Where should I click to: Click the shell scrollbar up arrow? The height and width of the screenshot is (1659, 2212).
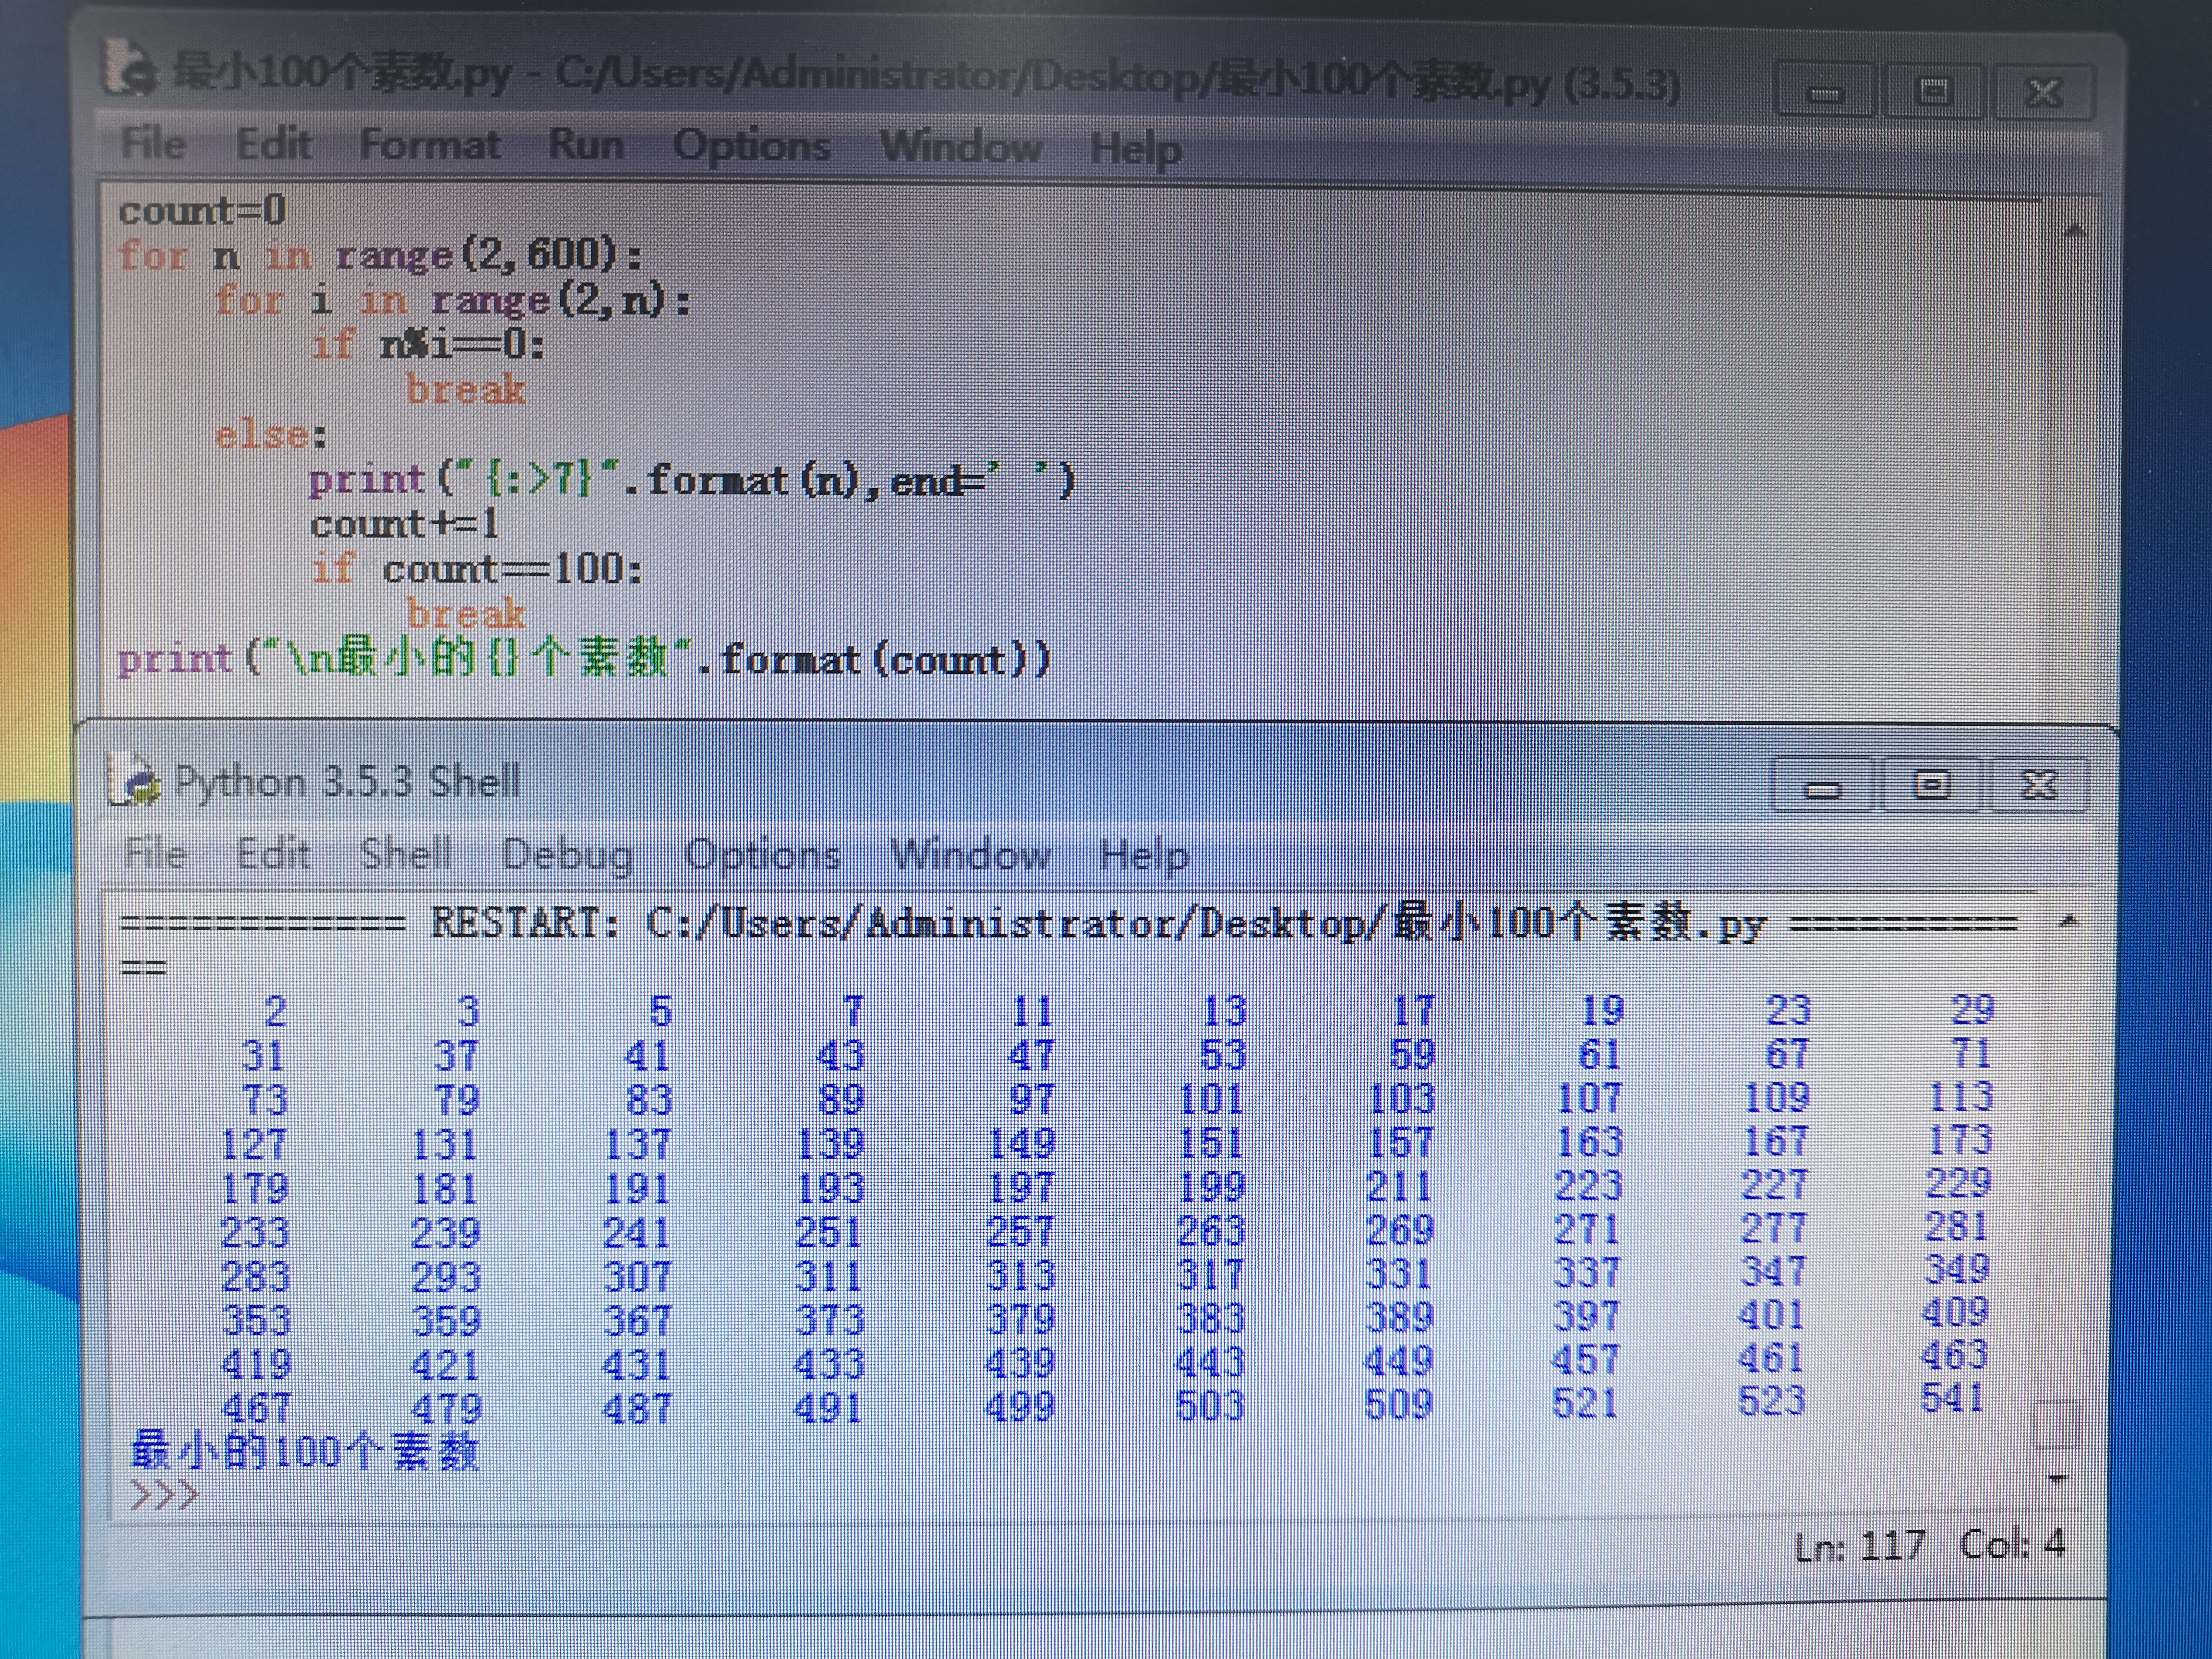click(2069, 921)
